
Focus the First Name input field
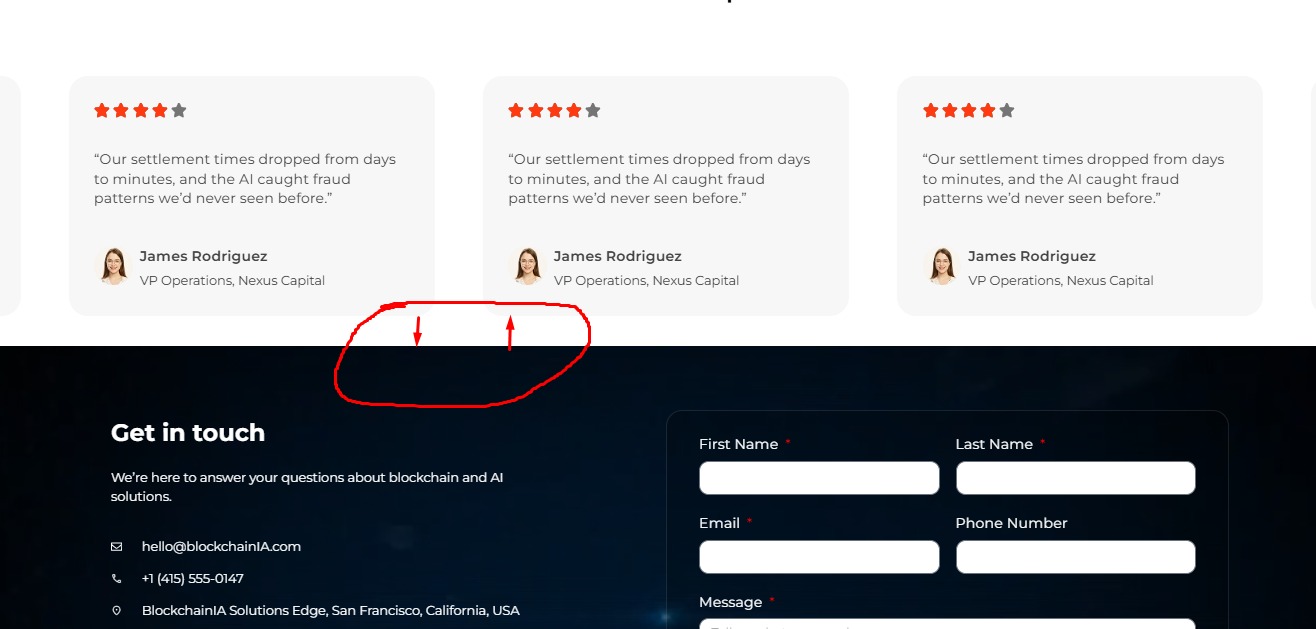[819, 478]
